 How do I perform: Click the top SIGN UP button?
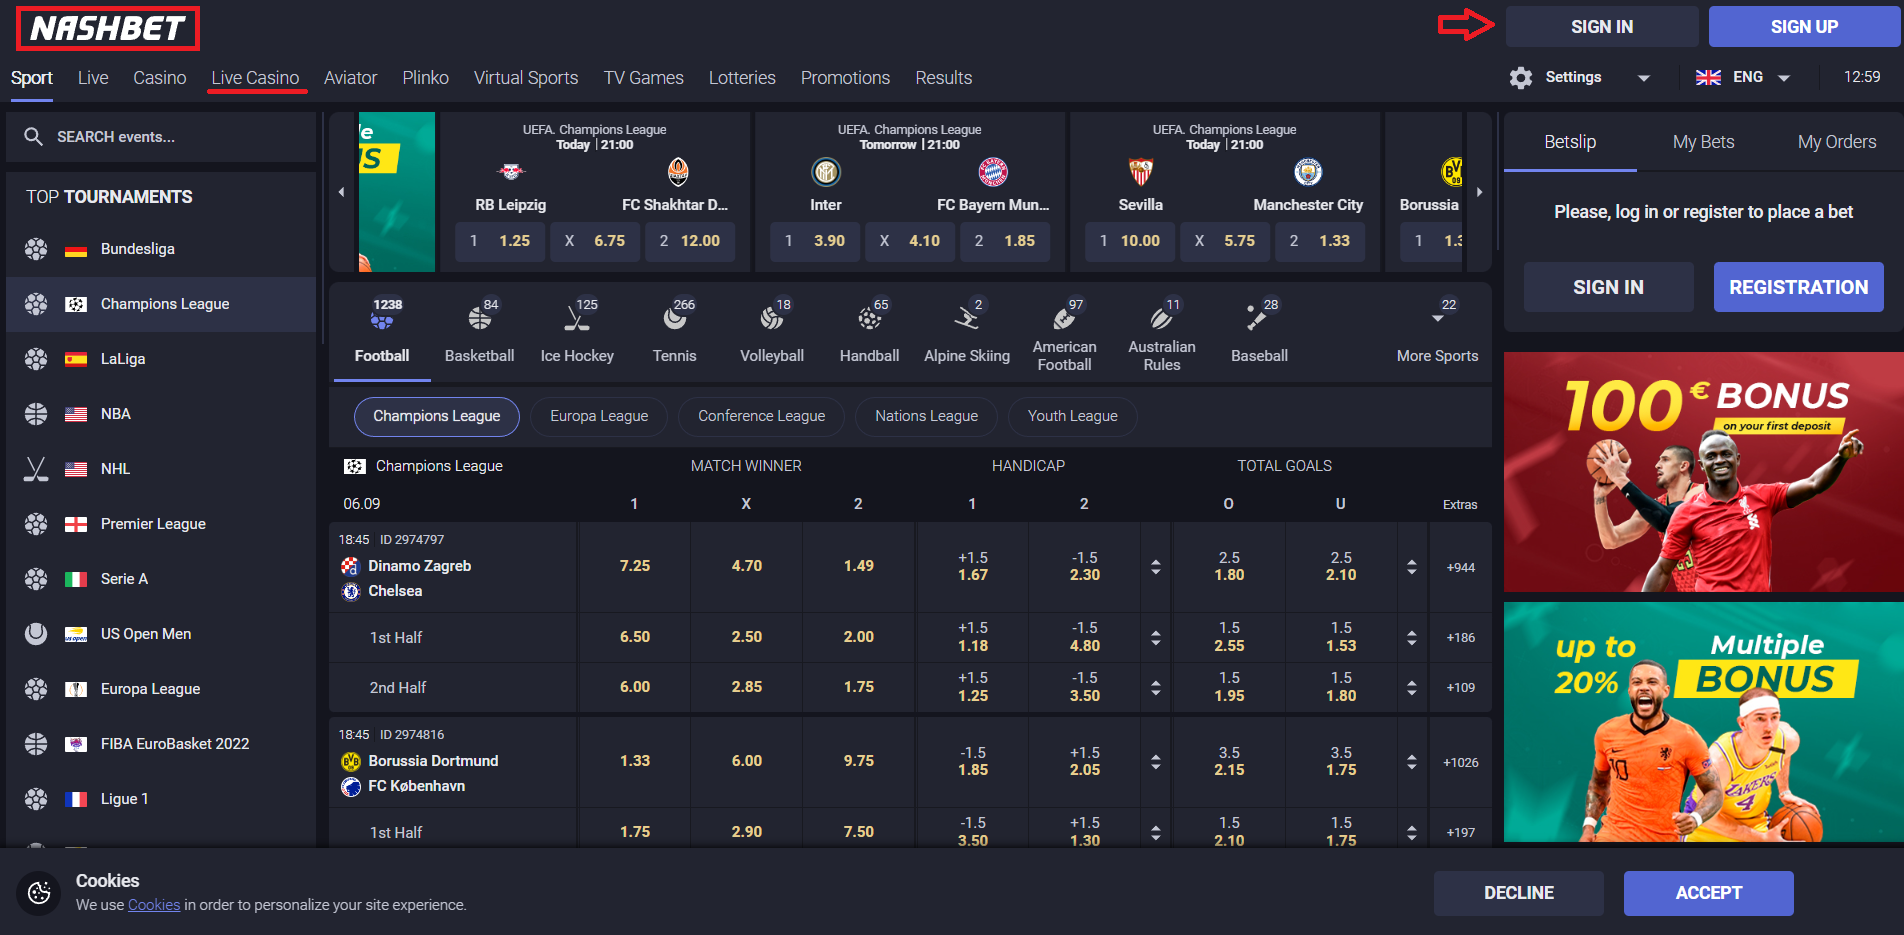tap(1804, 27)
